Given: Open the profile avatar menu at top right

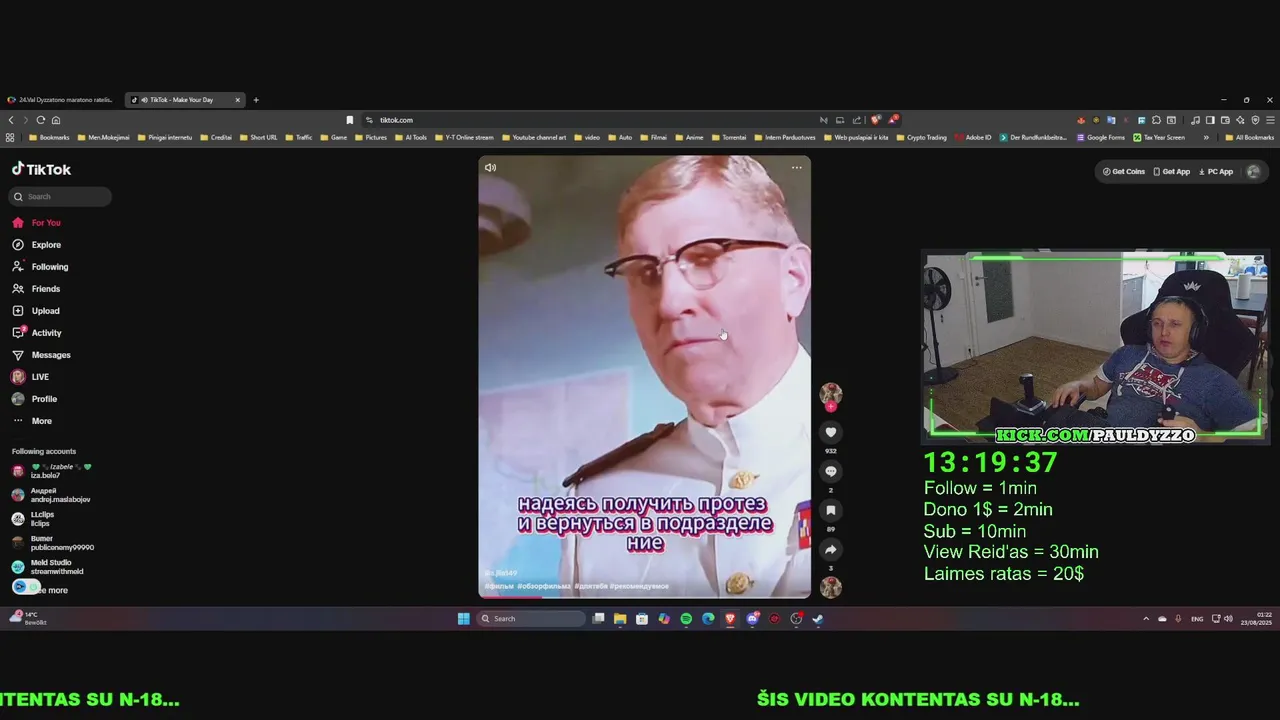Looking at the screenshot, I should point(1253,172).
